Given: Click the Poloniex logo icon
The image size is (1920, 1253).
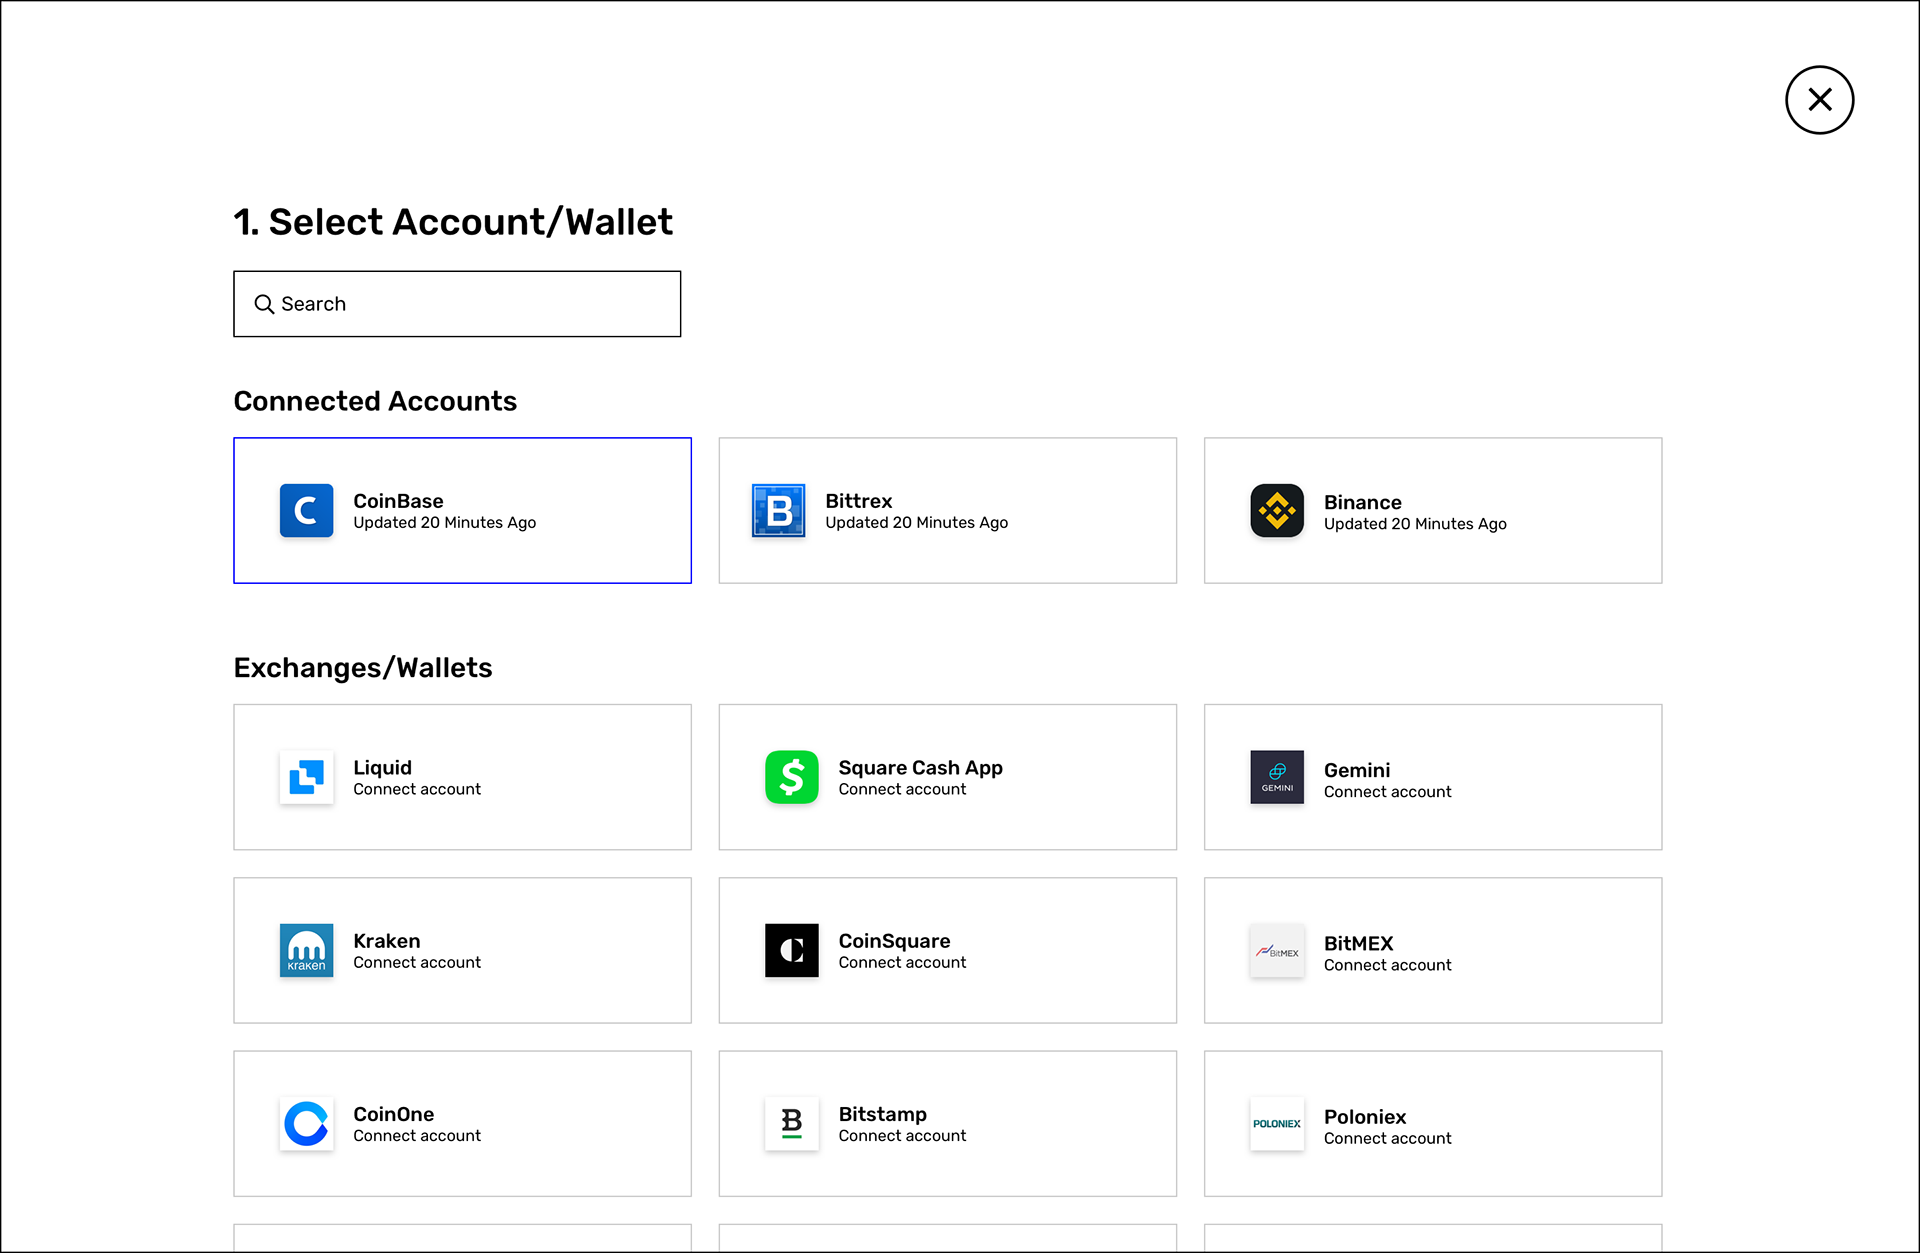Looking at the screenshot, I should coord(1277,1124).
